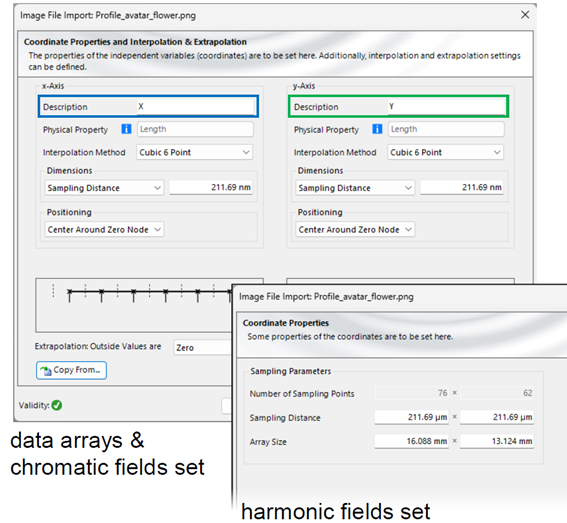Screen dimensions: 567x523
Task: Click the first Sampling Distance 211.69 µm field
Action: [412, 417]
